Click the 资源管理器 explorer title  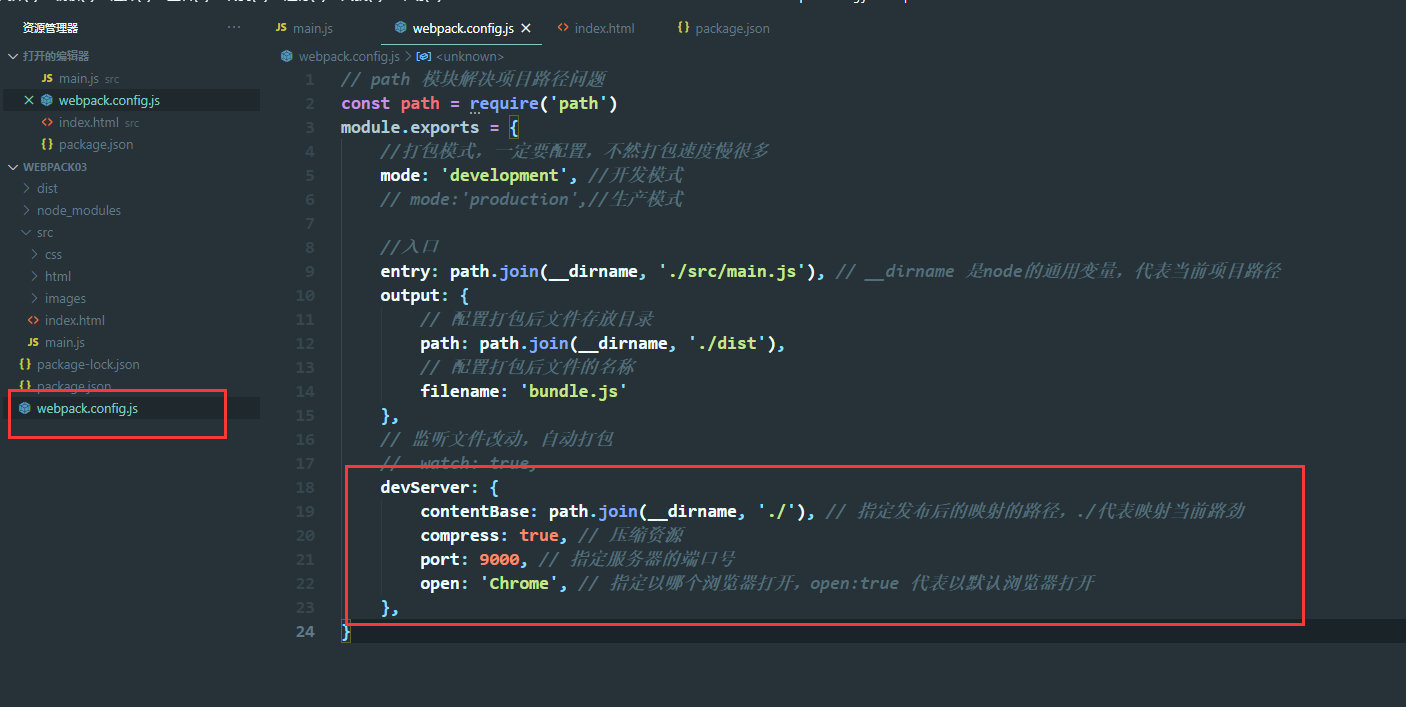point(50,28)
